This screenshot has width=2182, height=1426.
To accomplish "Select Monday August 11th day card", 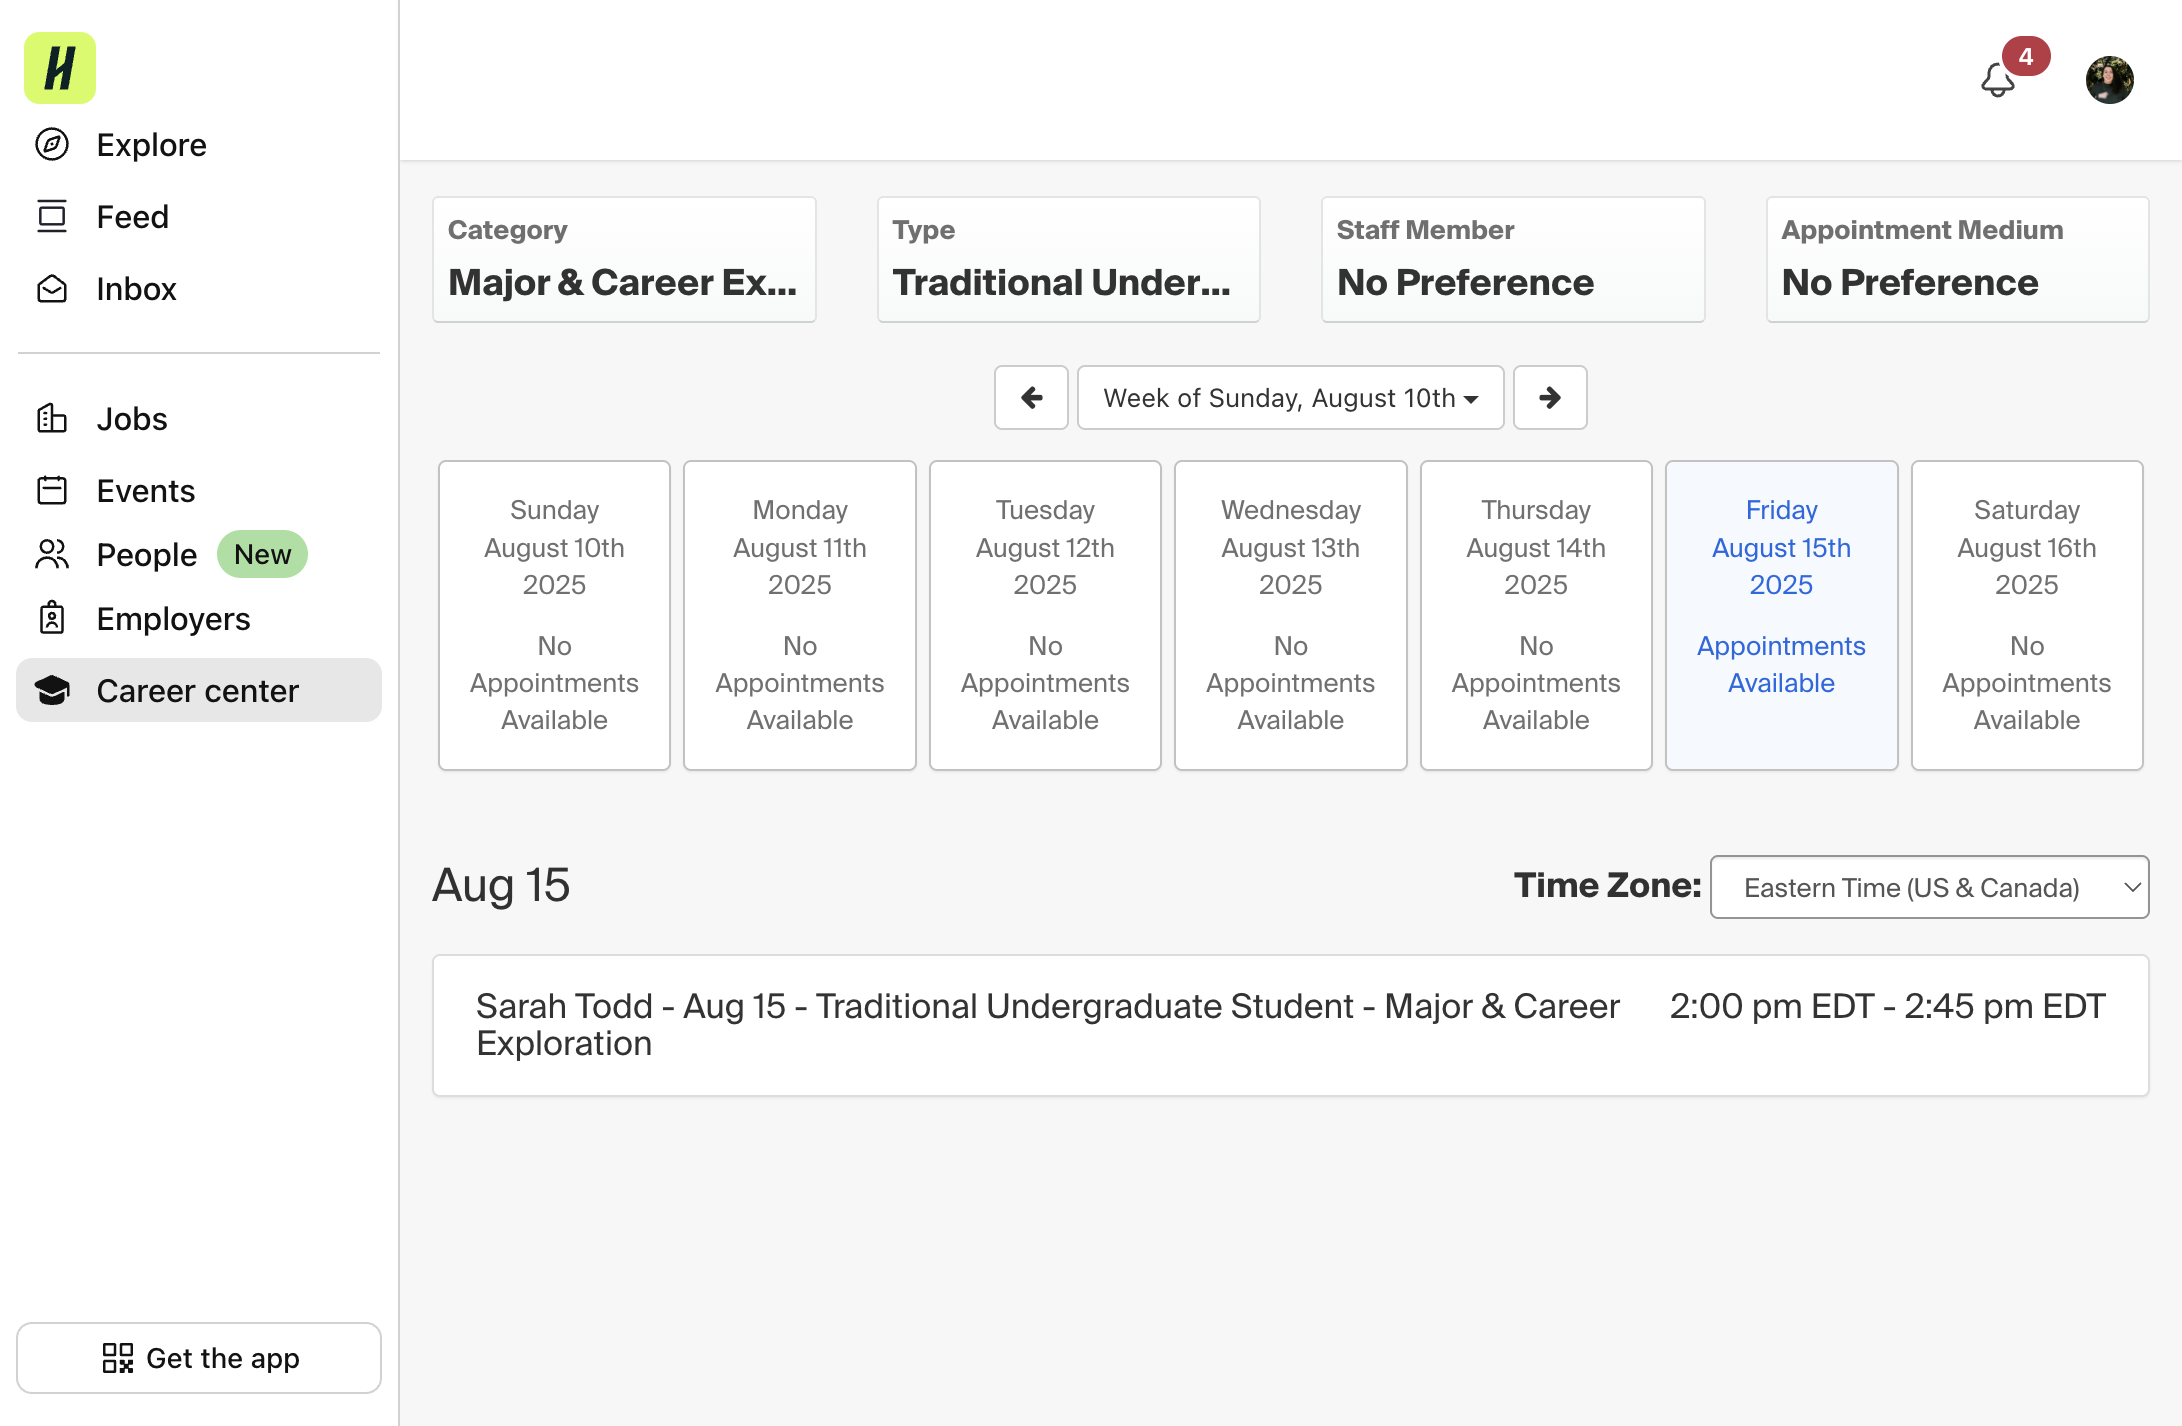I will point(800,615).
